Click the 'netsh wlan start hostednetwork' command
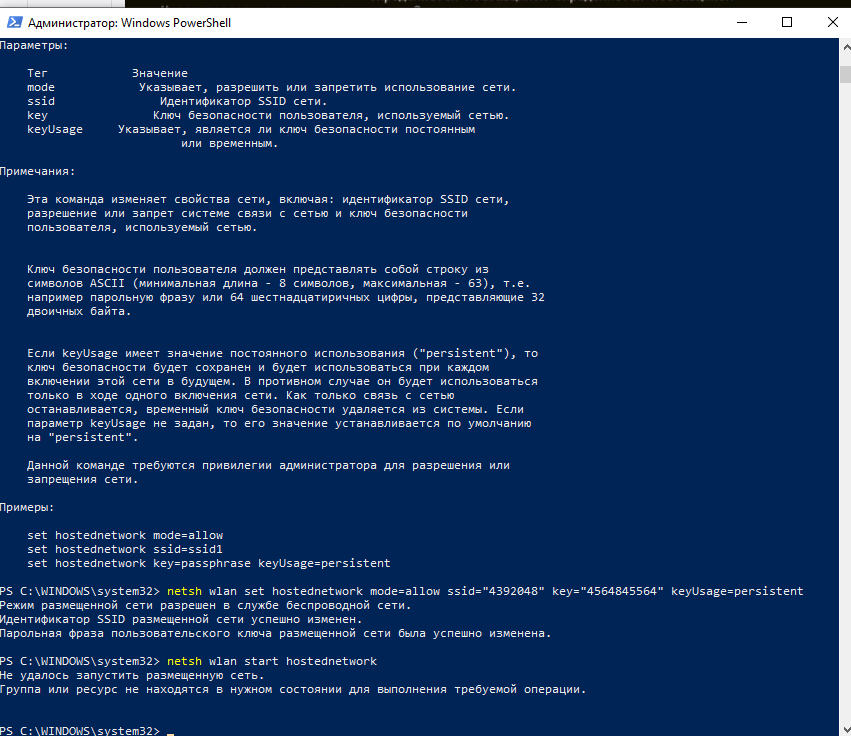851x736 pixels. (x=272, y=661)
